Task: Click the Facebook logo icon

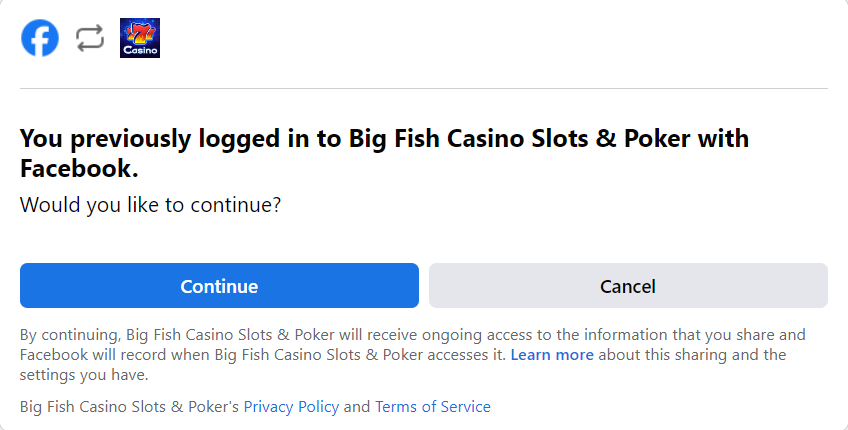Action: (x=40, y=38)
